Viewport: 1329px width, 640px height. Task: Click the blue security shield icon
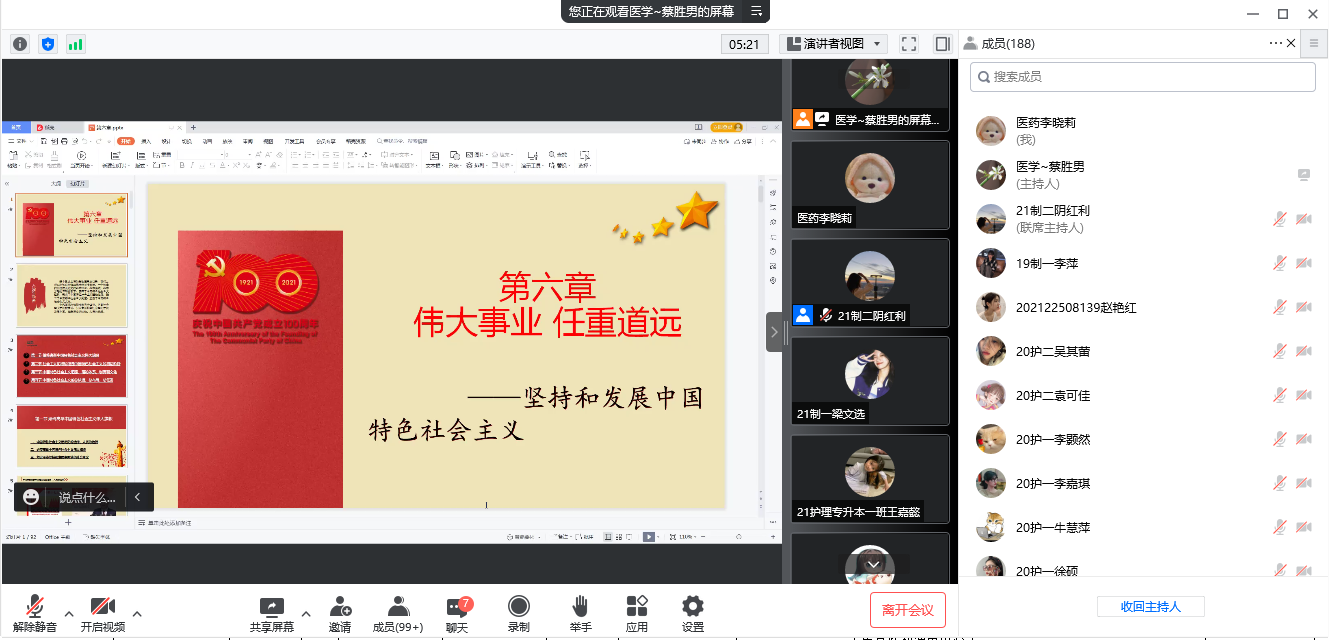pyautogui.click(x=48, y=44)
